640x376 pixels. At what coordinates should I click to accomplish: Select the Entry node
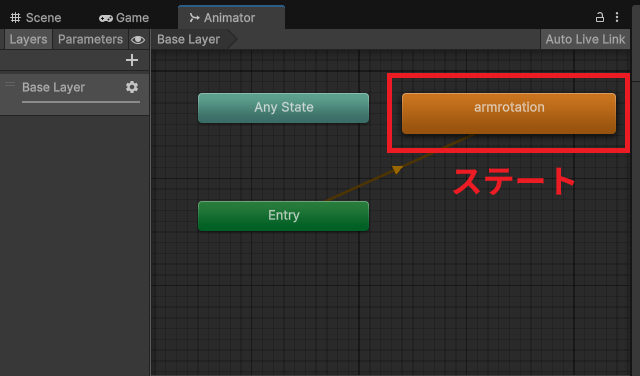[x=283, y=216]
